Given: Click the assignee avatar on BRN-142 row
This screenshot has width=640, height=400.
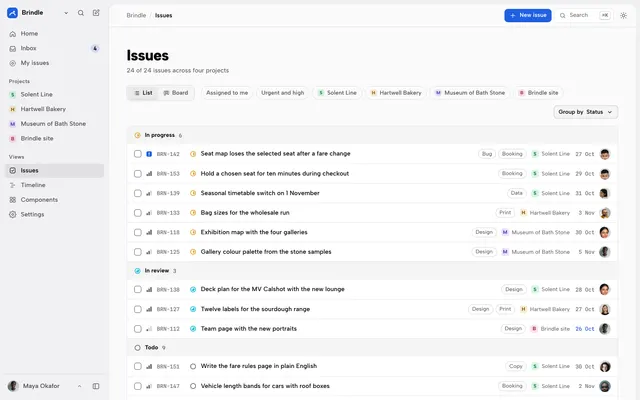Looking at the screenshot, I should tap(604, 154).
